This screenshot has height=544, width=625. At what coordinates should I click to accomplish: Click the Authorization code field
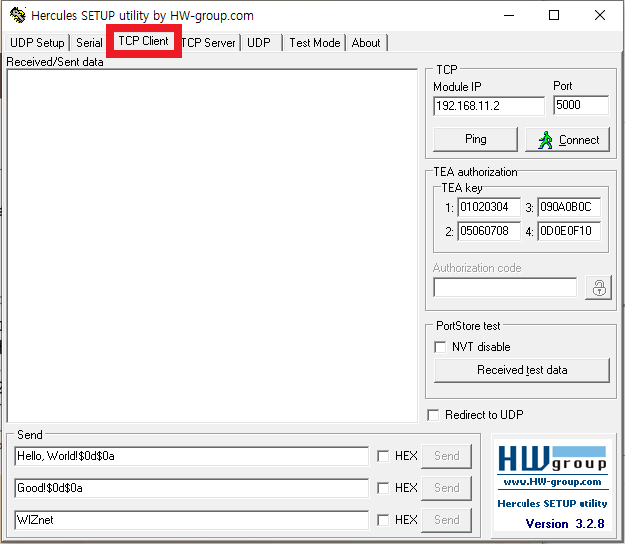pyautogui.click(x=505, y=287)
